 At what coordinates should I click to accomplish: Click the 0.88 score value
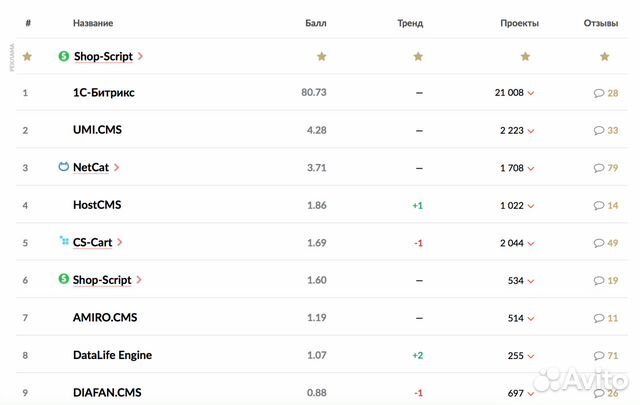coord(317,393)
